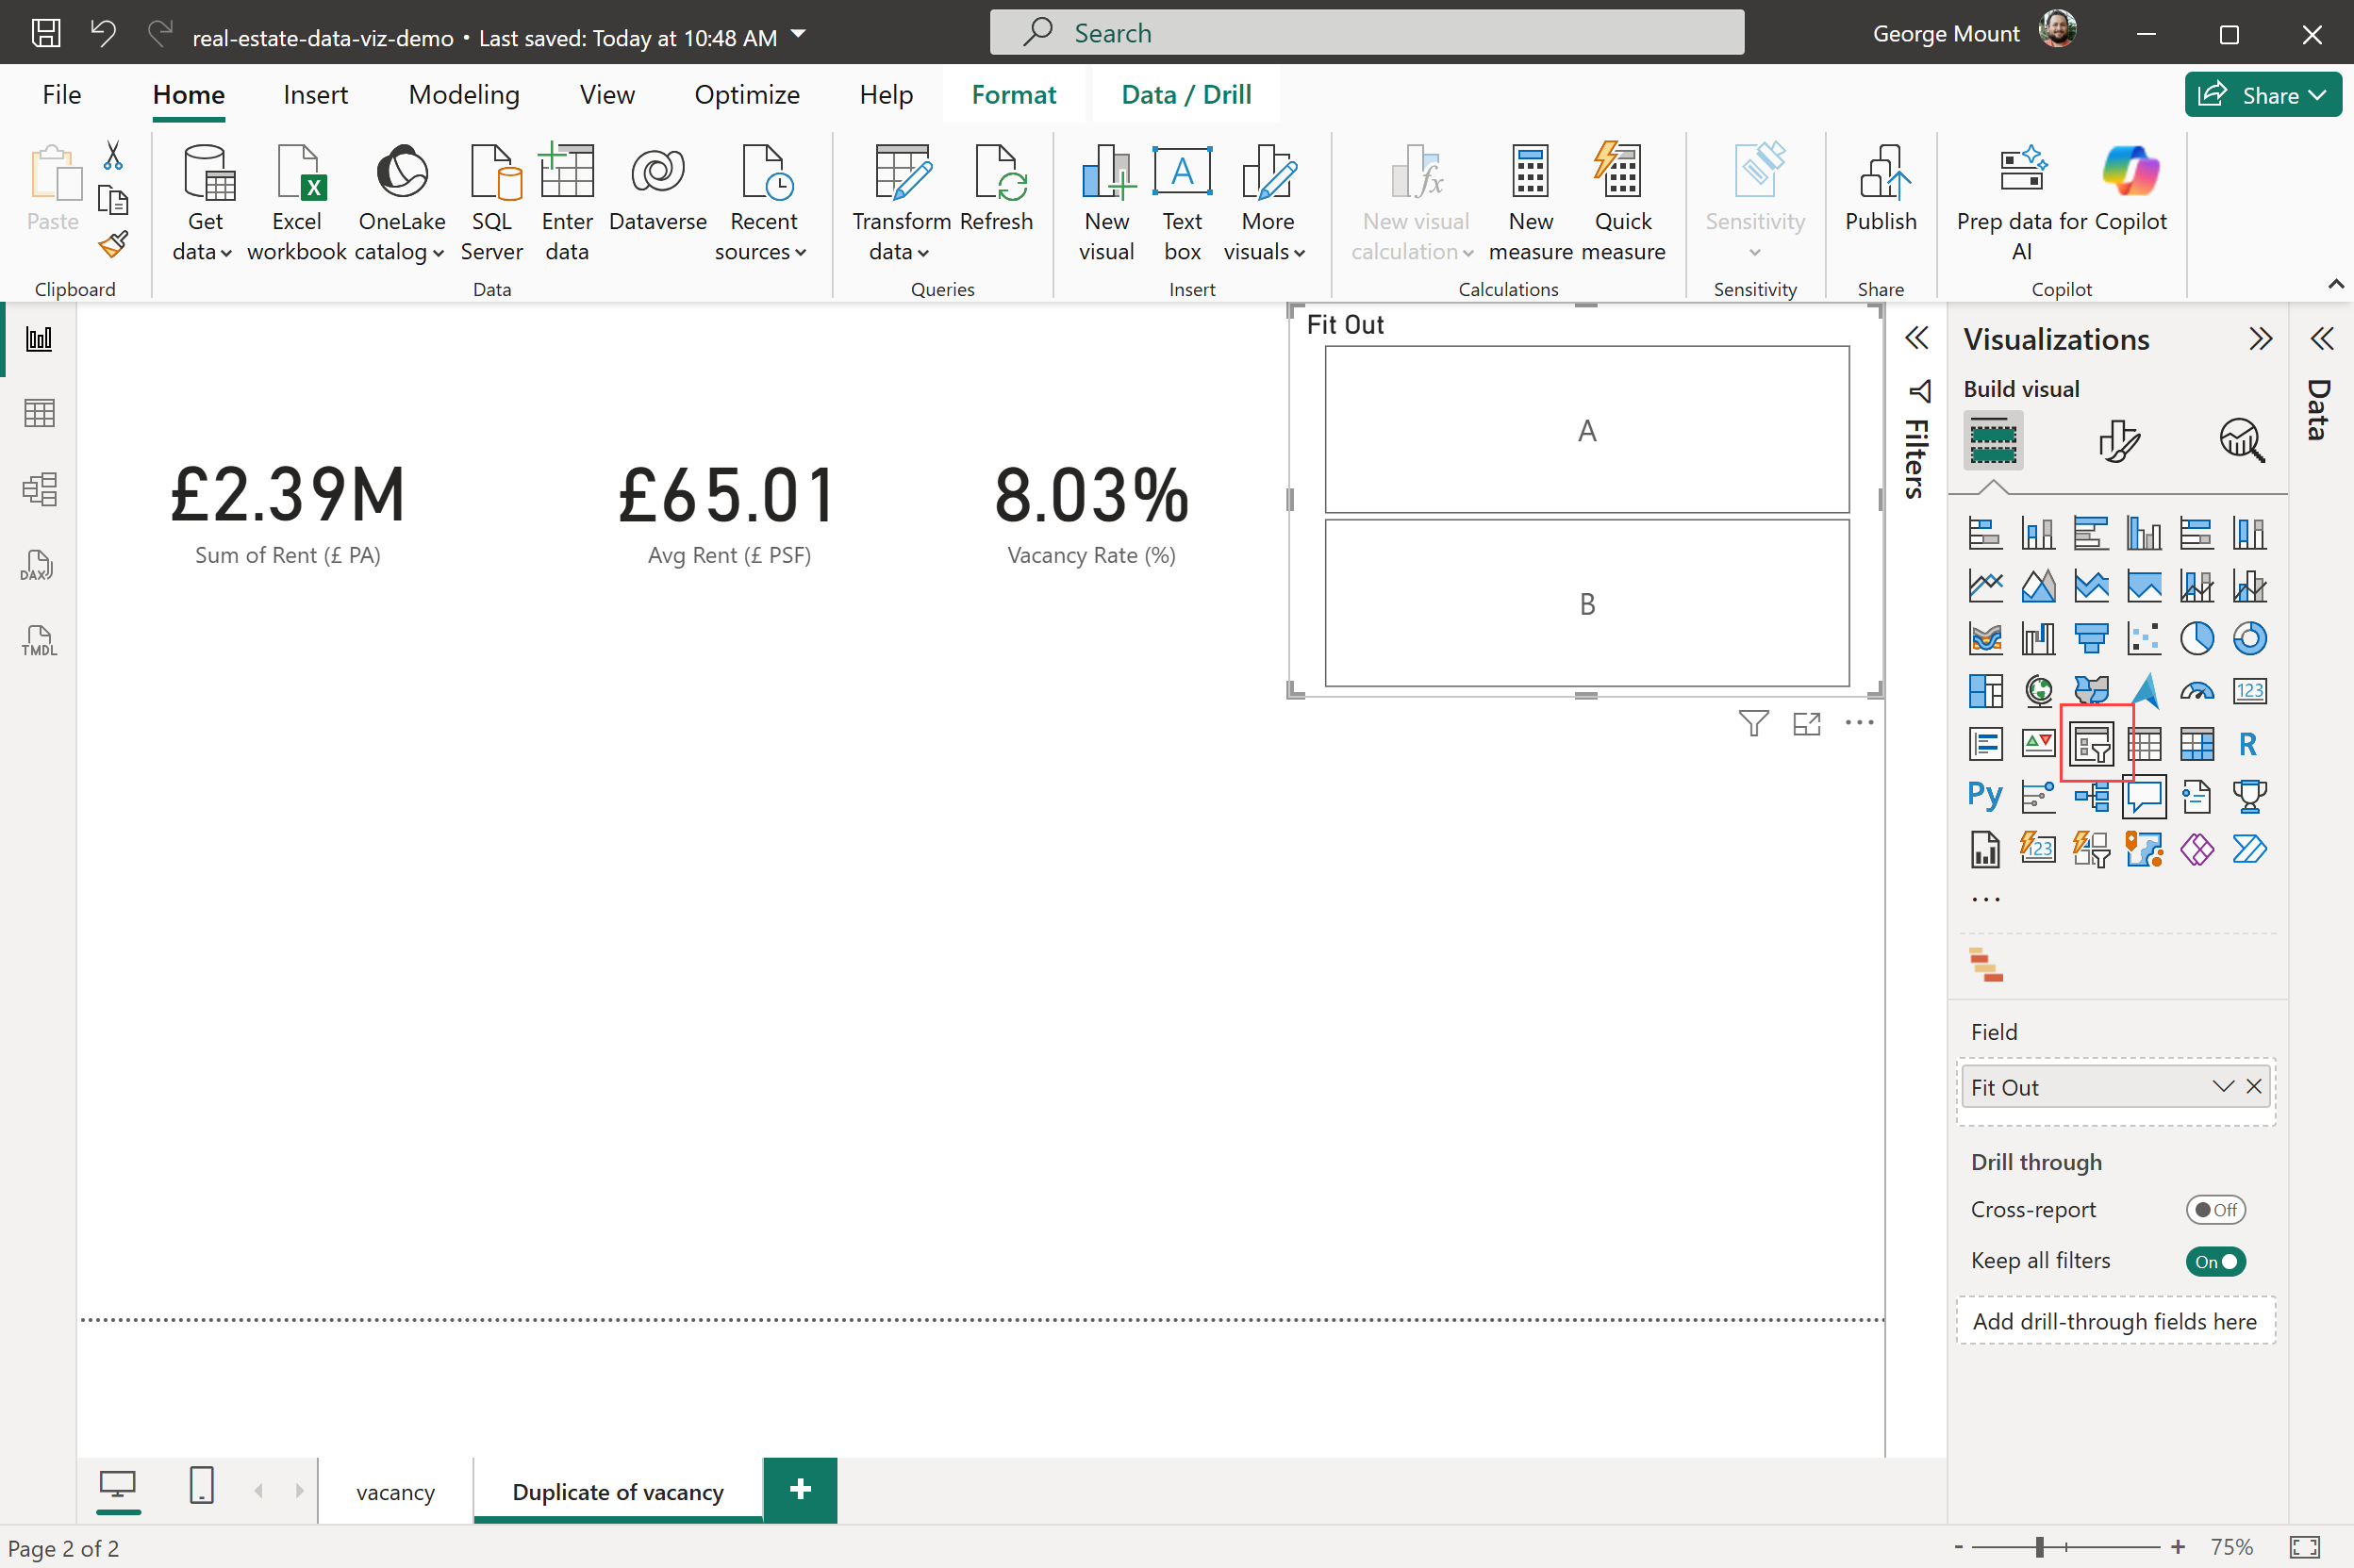Select slicer option A
Image resolution: width=2354 pixels, height=1568 pixels.
point(1586,431)
